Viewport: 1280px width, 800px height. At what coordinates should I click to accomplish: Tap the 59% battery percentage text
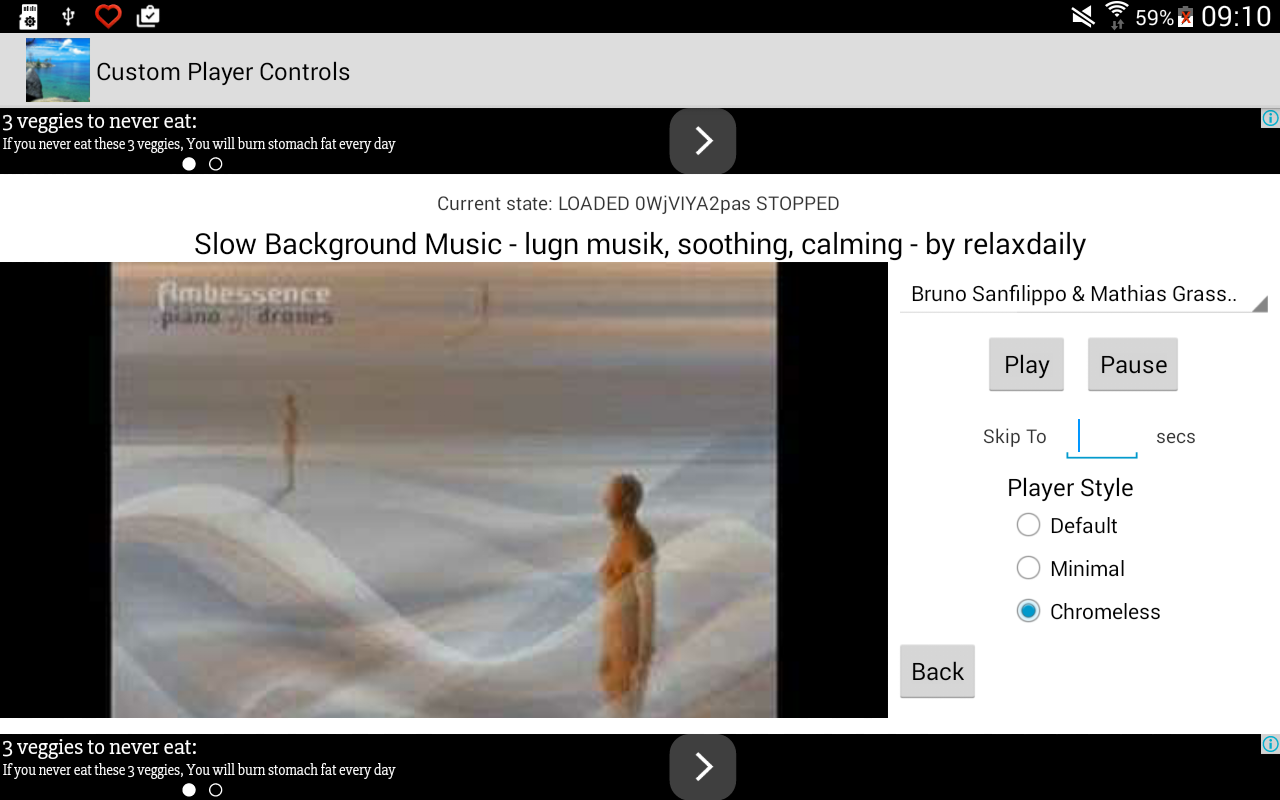pos(1154,18)
